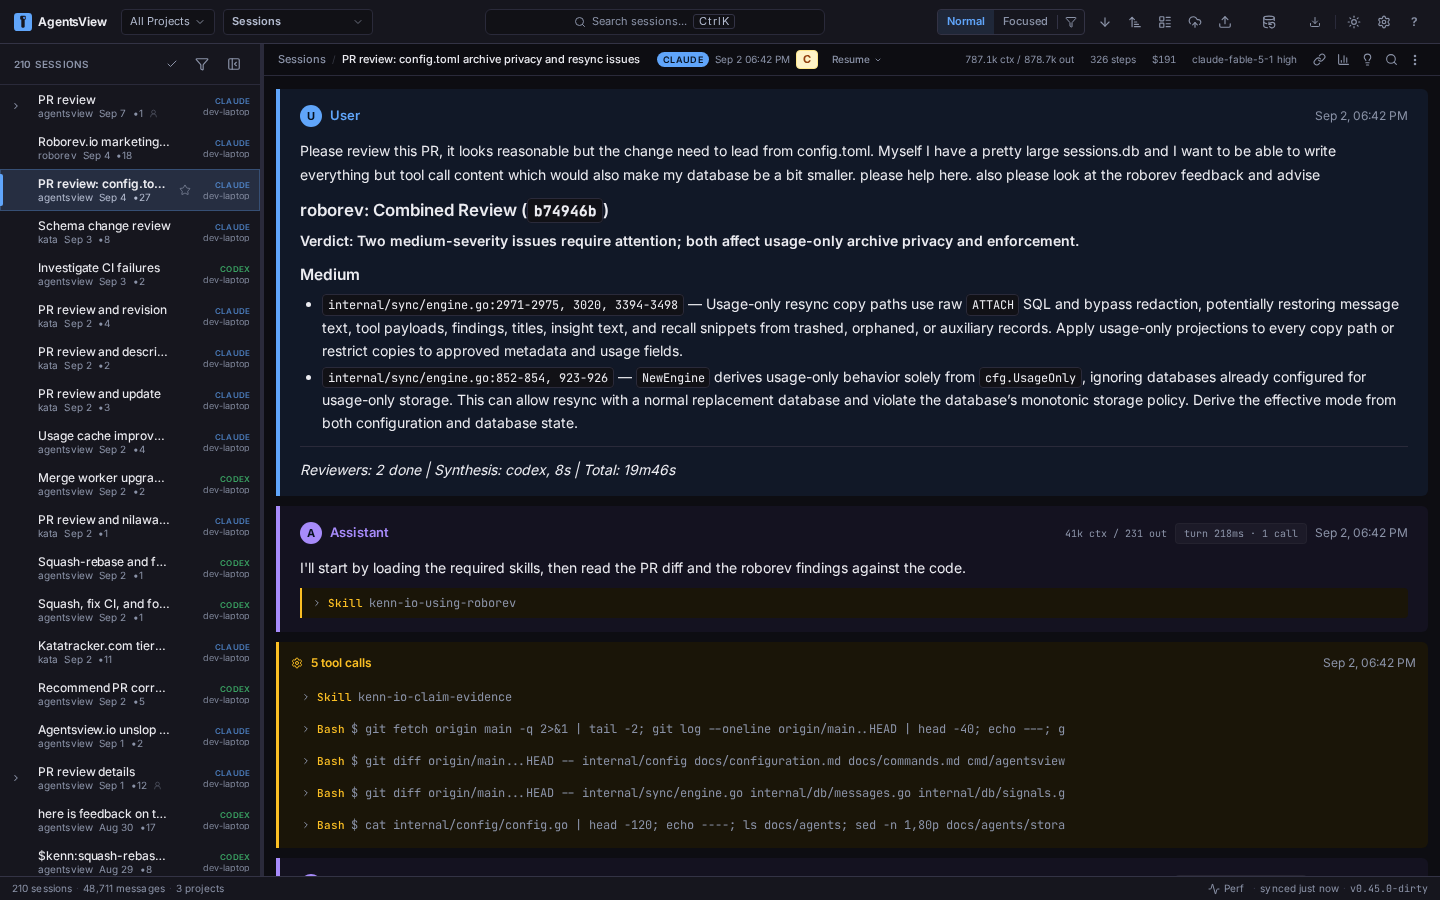This screenshot has width=1440, height=900.
Task: Copy session link with the chain icon
Action: 1319,60
